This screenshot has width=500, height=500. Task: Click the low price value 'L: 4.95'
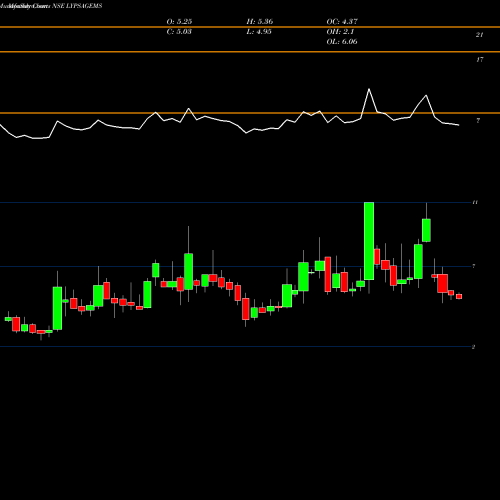(259, 32)
